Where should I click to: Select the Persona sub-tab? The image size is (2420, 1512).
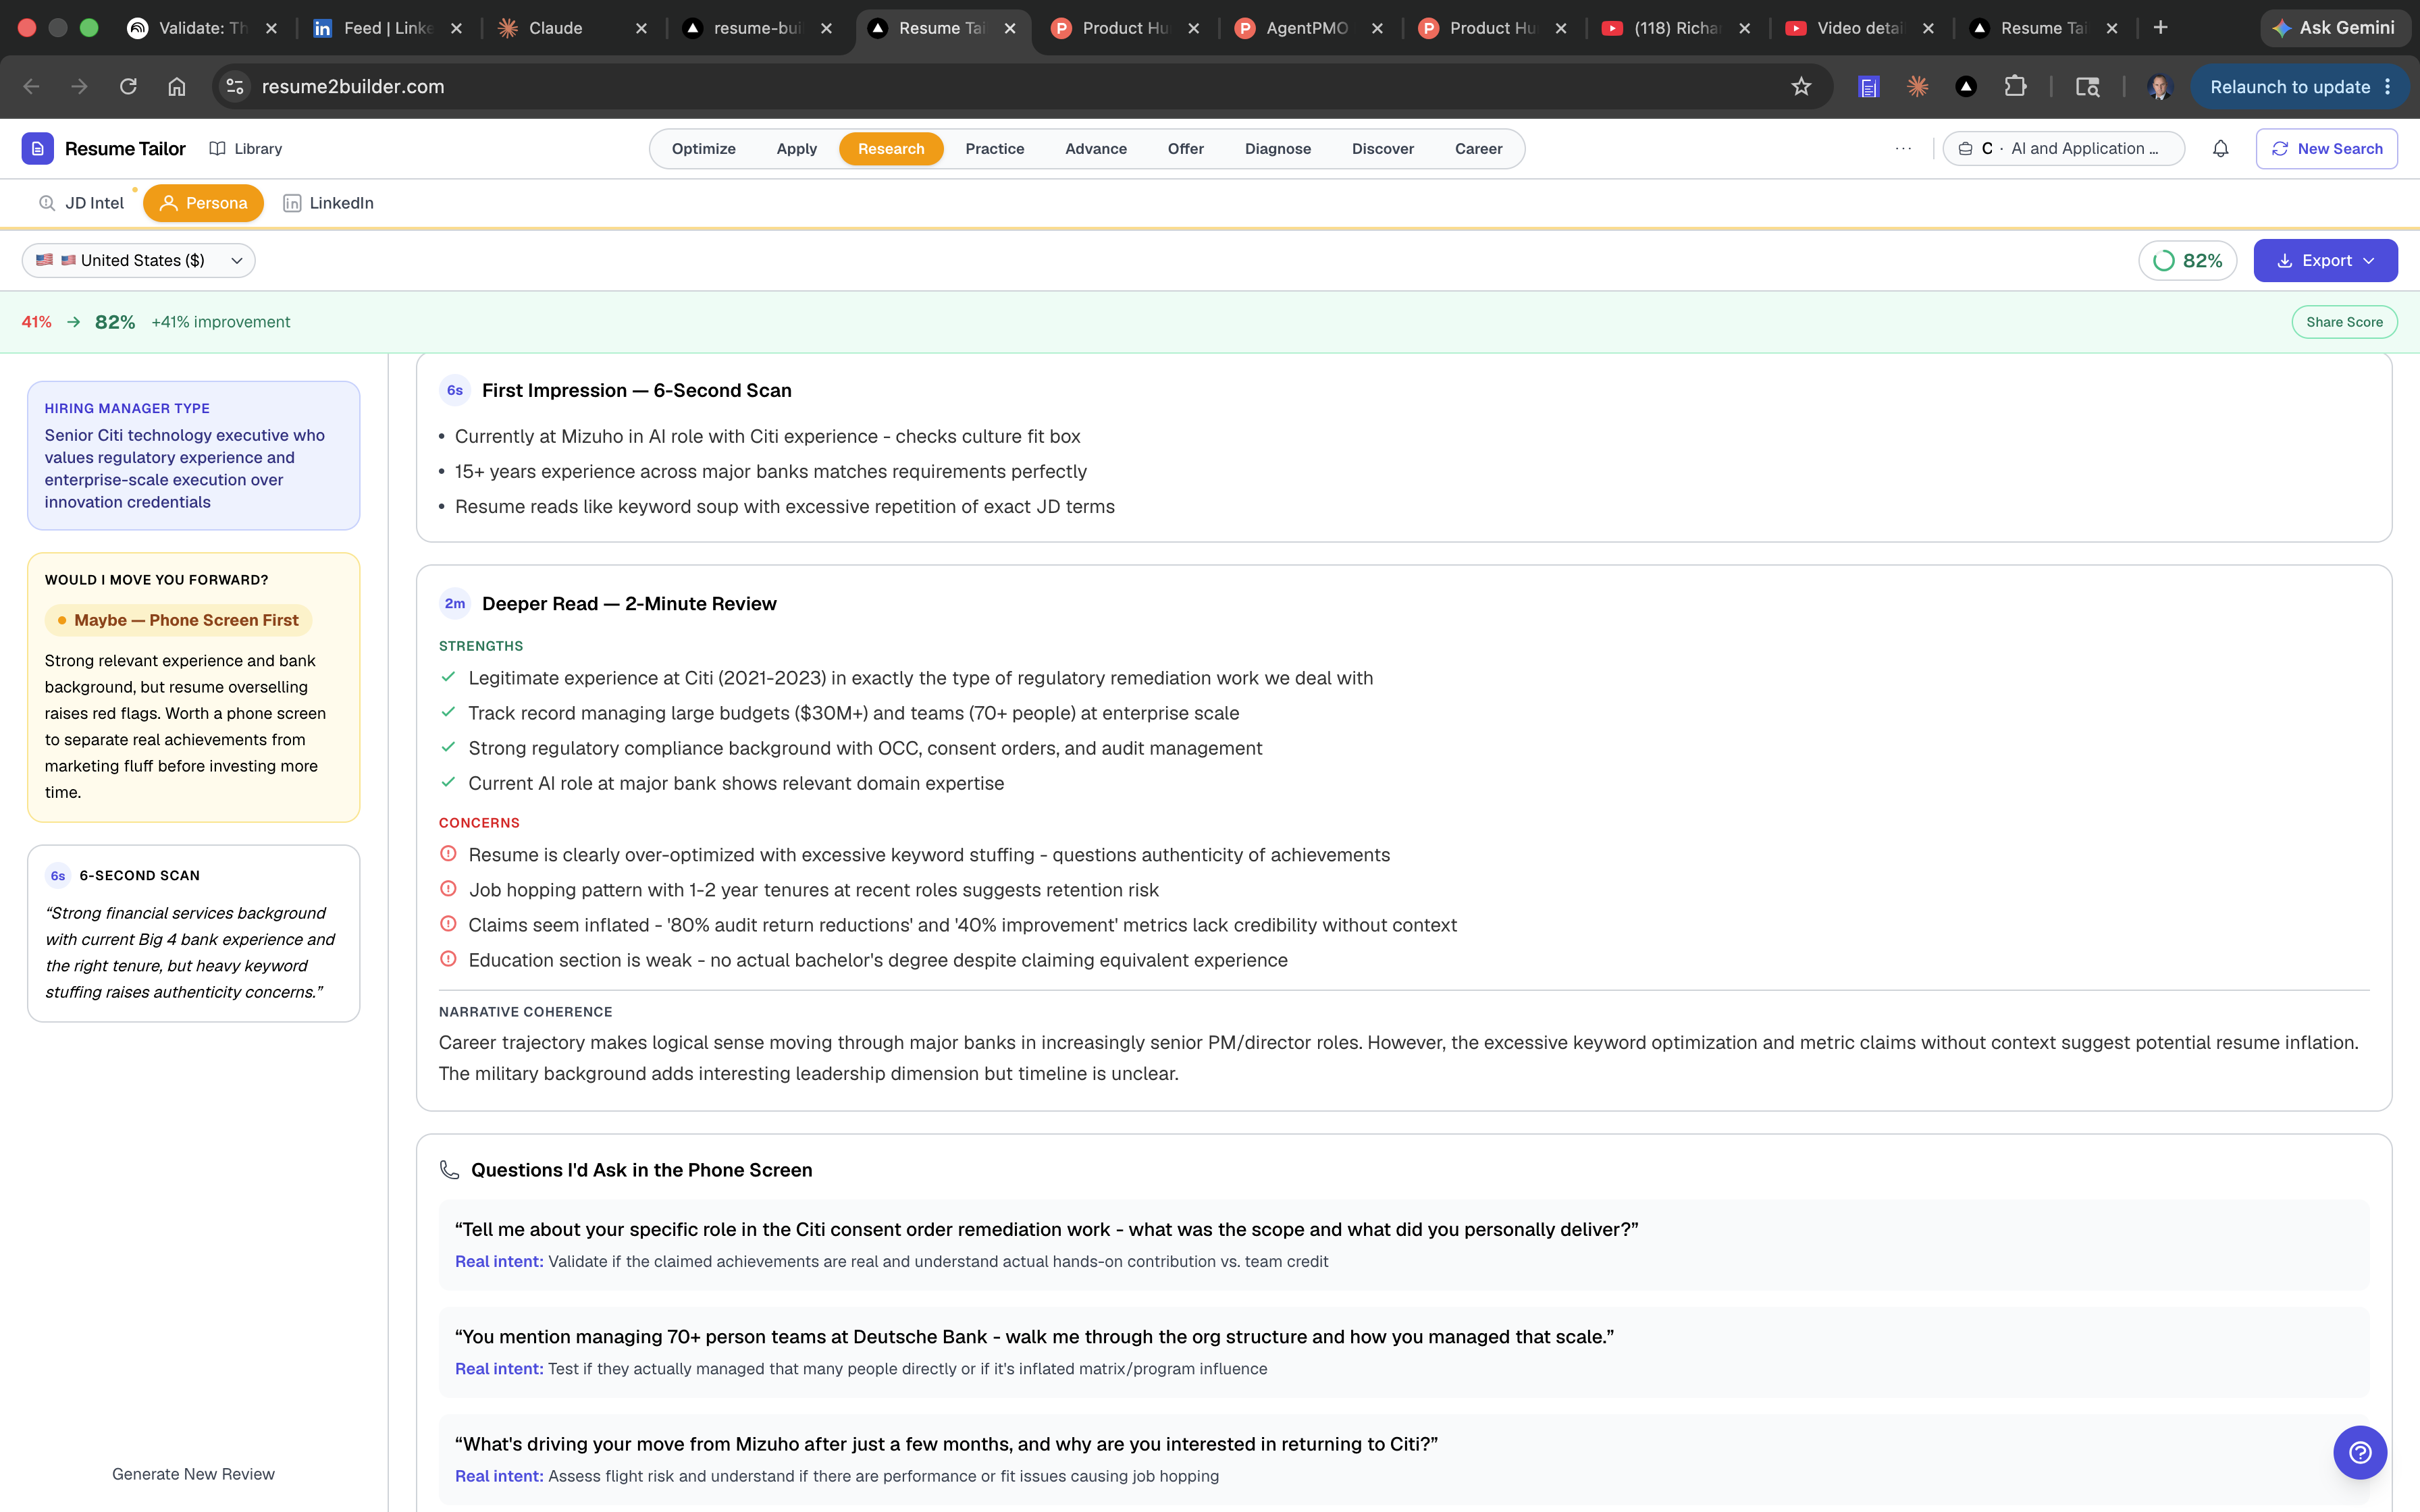pos(203,203)
